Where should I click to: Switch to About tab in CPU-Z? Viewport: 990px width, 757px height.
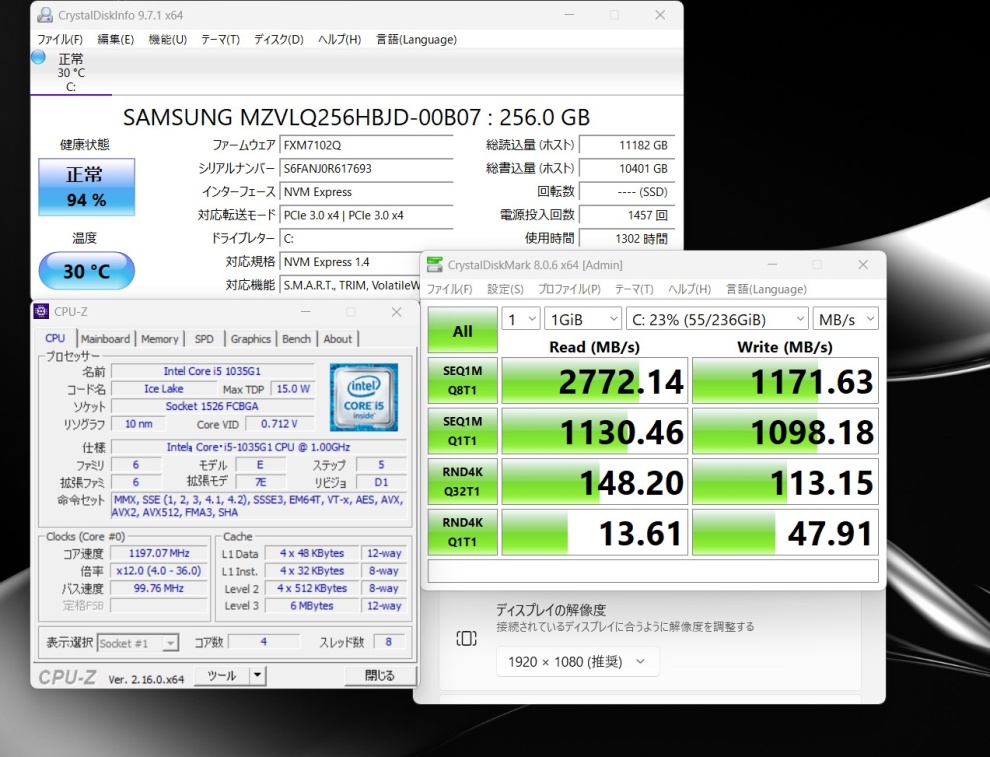pos(338,339)
